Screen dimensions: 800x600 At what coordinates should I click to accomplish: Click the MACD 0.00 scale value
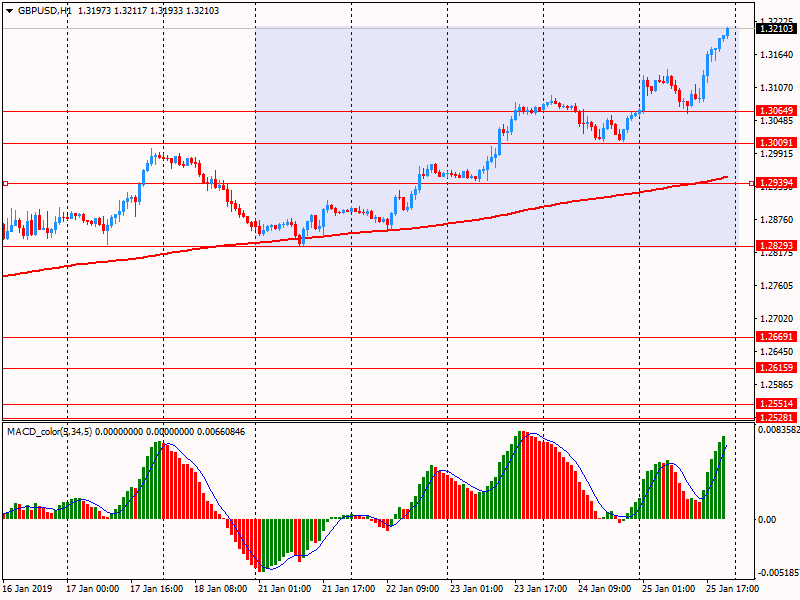click(x=767, y=519)
